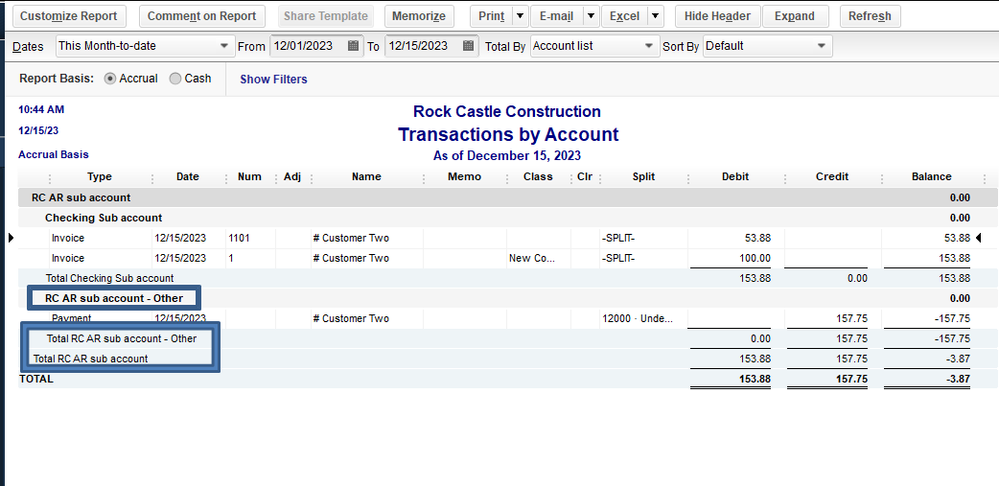The width and height of the screenshot is (999, 486).
Task: Open the From date calendar picker
Action: point(354,46)
